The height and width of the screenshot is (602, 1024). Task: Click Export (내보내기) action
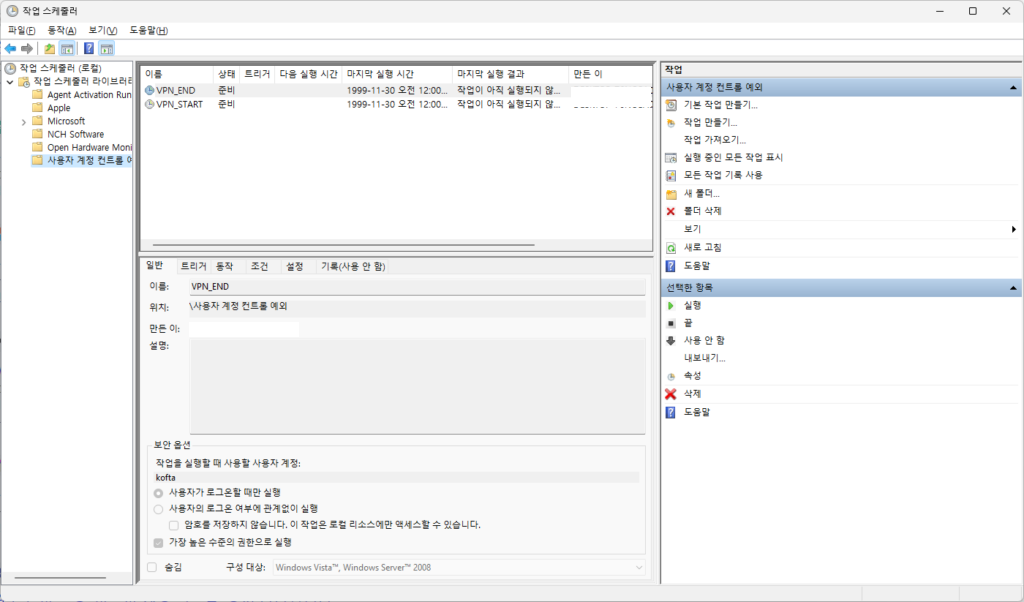click(x=704, y=358)
